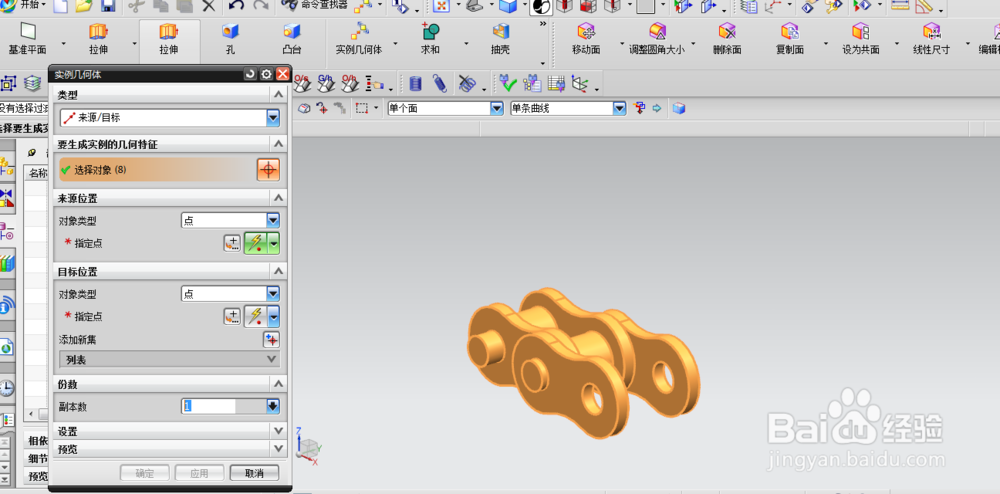Select the 求和 unite tool
Viewport: 1000px width, 494px height.
(430, 39)
